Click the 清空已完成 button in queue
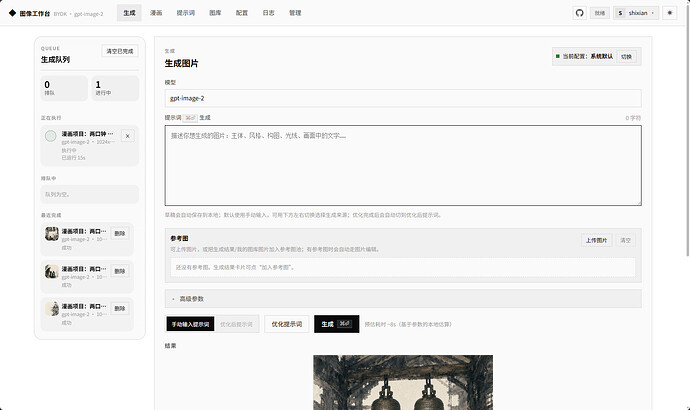This screenshot has height=410, width=690. (120, 51)
